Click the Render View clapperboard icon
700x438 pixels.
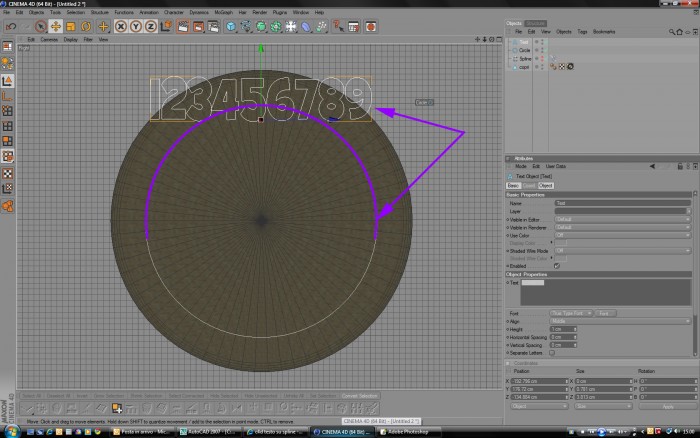[x=183, y=26]
